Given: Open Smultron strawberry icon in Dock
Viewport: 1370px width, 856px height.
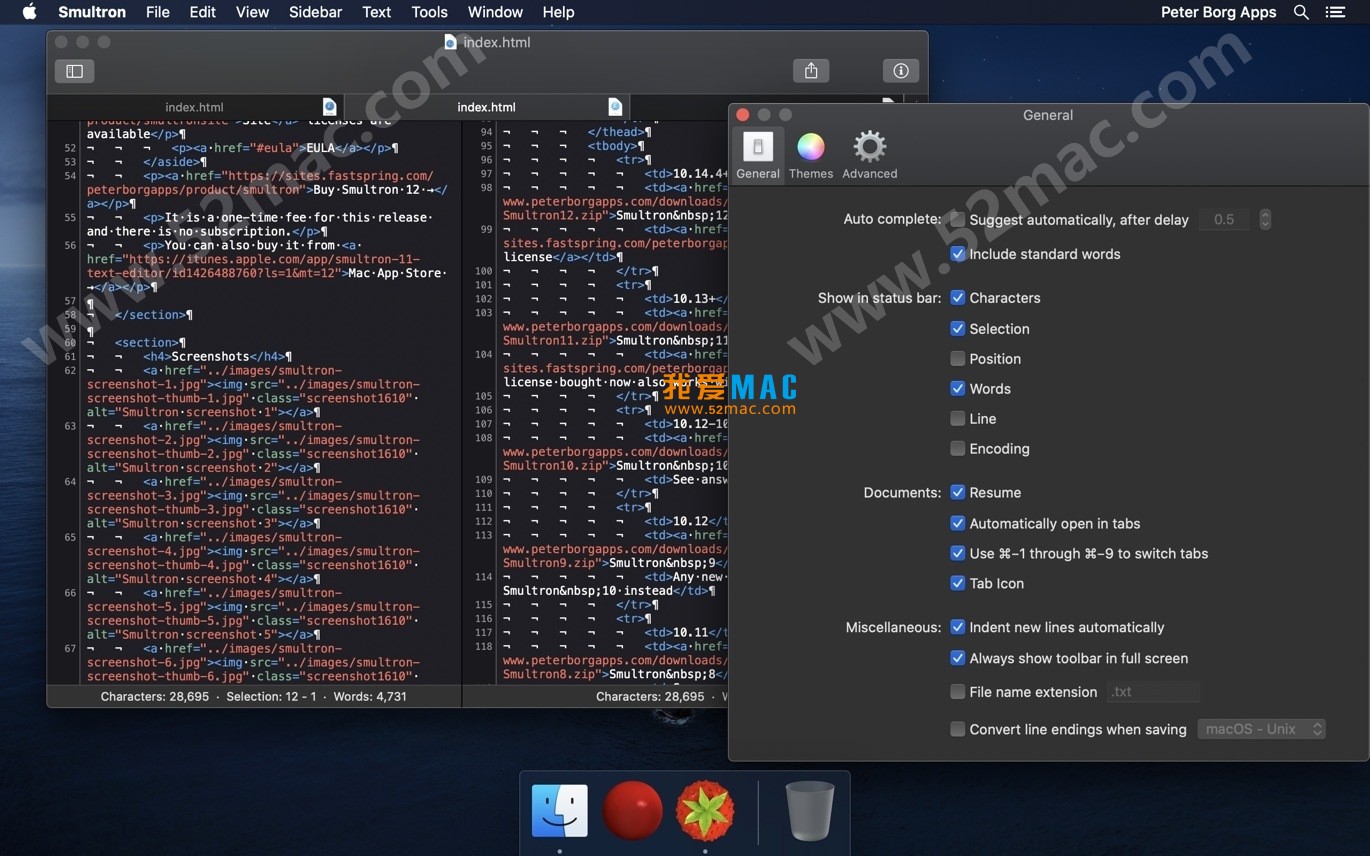Looking at the screenshot, I should click(x=705, y=810).
